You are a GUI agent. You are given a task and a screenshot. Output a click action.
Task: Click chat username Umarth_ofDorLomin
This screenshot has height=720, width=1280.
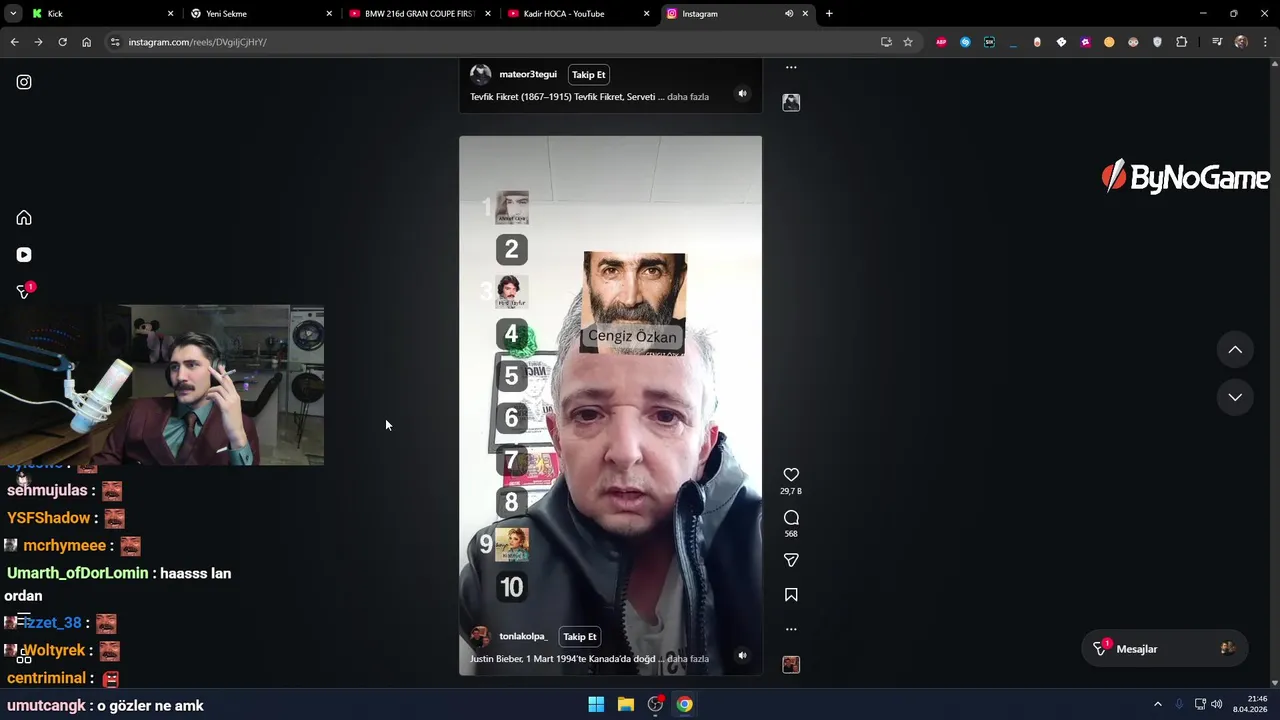pos(78,574)
